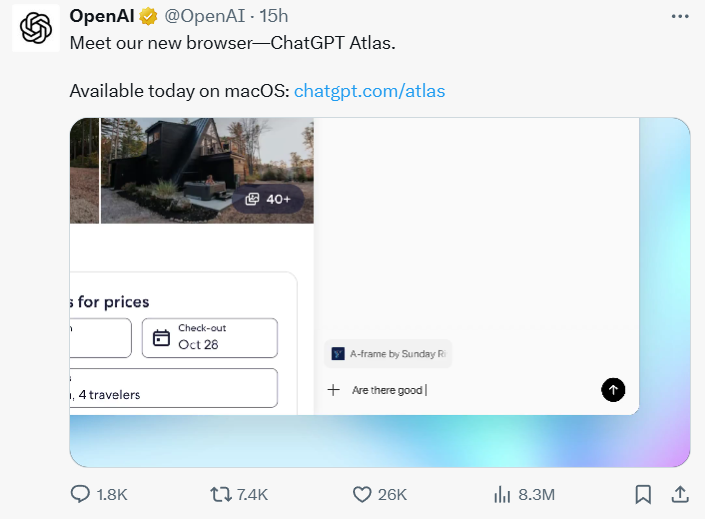View tweet analytics bar-chart icon

504,494
